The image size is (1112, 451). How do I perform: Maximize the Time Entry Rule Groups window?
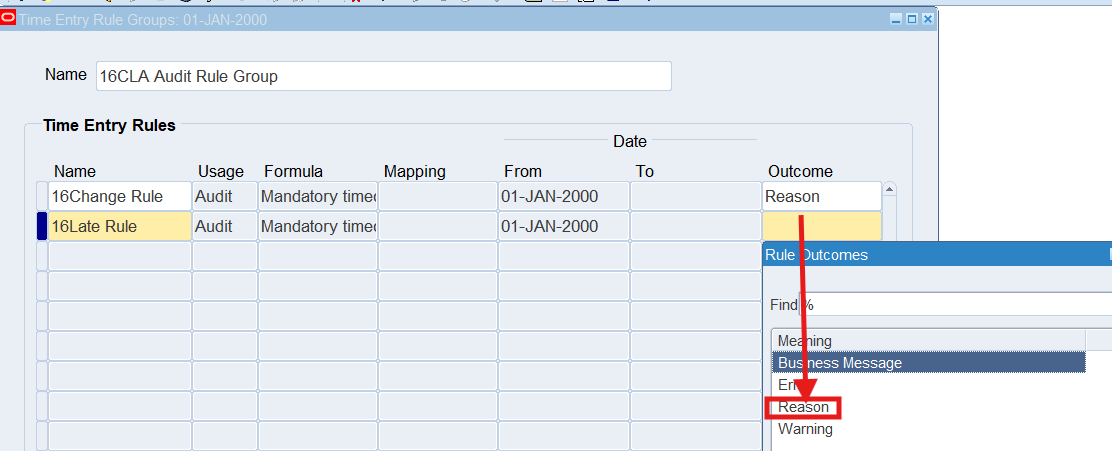click(911, 19)
